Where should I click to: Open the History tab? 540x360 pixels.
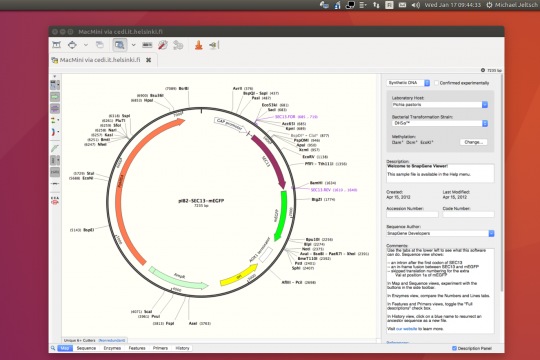coord(182,348)
